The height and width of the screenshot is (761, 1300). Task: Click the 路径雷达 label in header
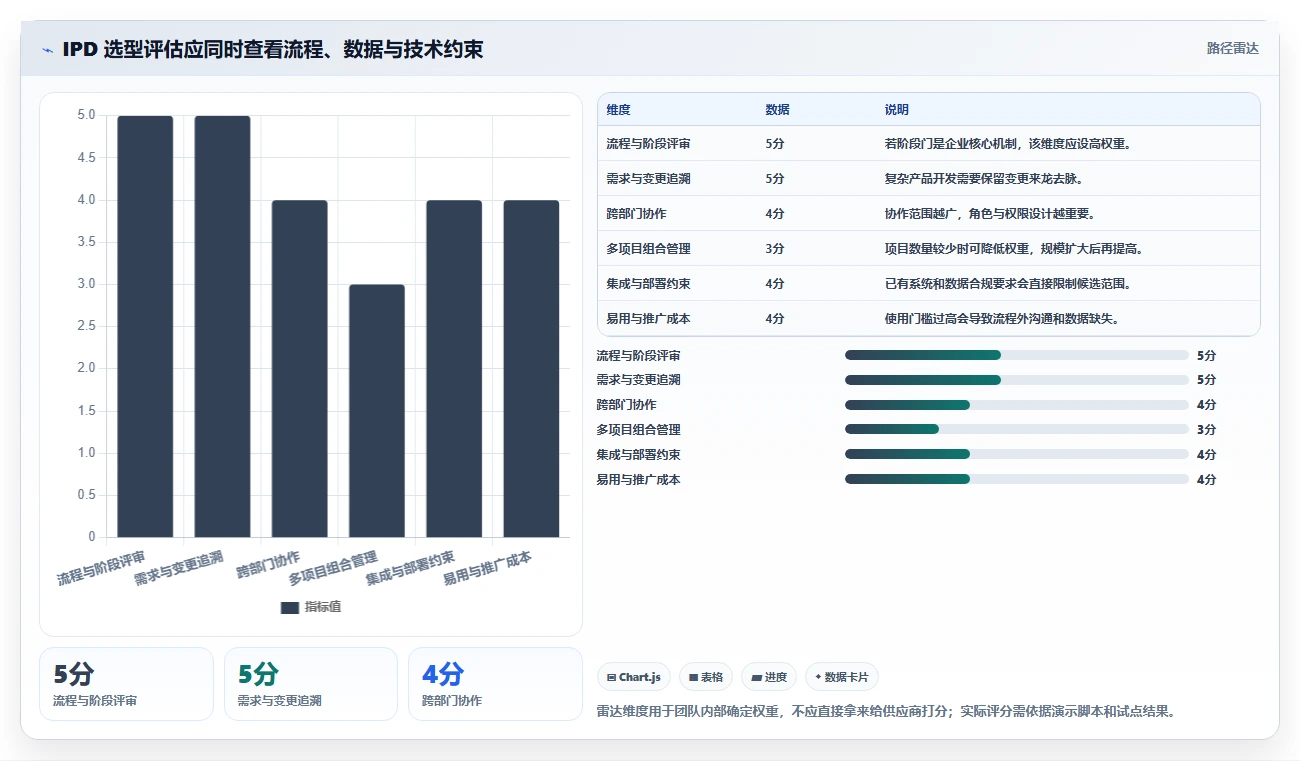tap(1232, 48)
